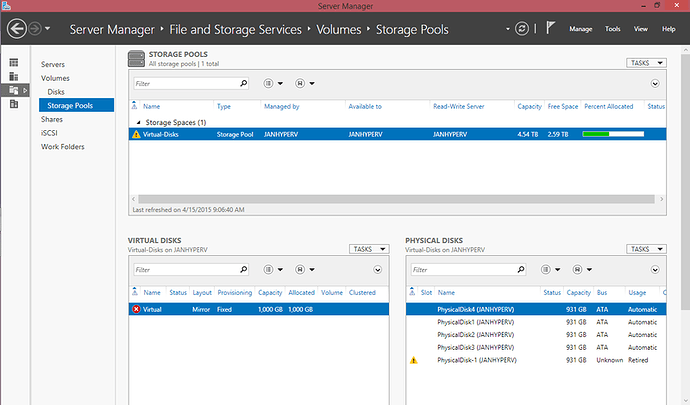Click the Virtual Disks filter field
Viewport: 690px width, 405px height.
[184, 270]
